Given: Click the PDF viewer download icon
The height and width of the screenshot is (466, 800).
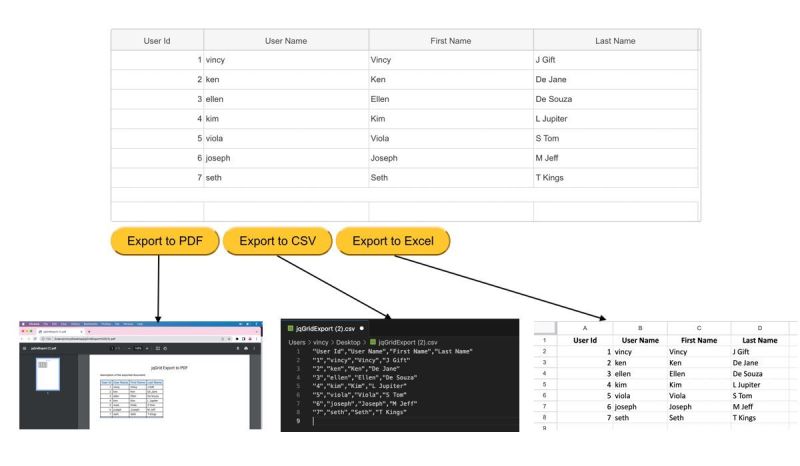Looking at the screenshot, I should tap(238, 348).
